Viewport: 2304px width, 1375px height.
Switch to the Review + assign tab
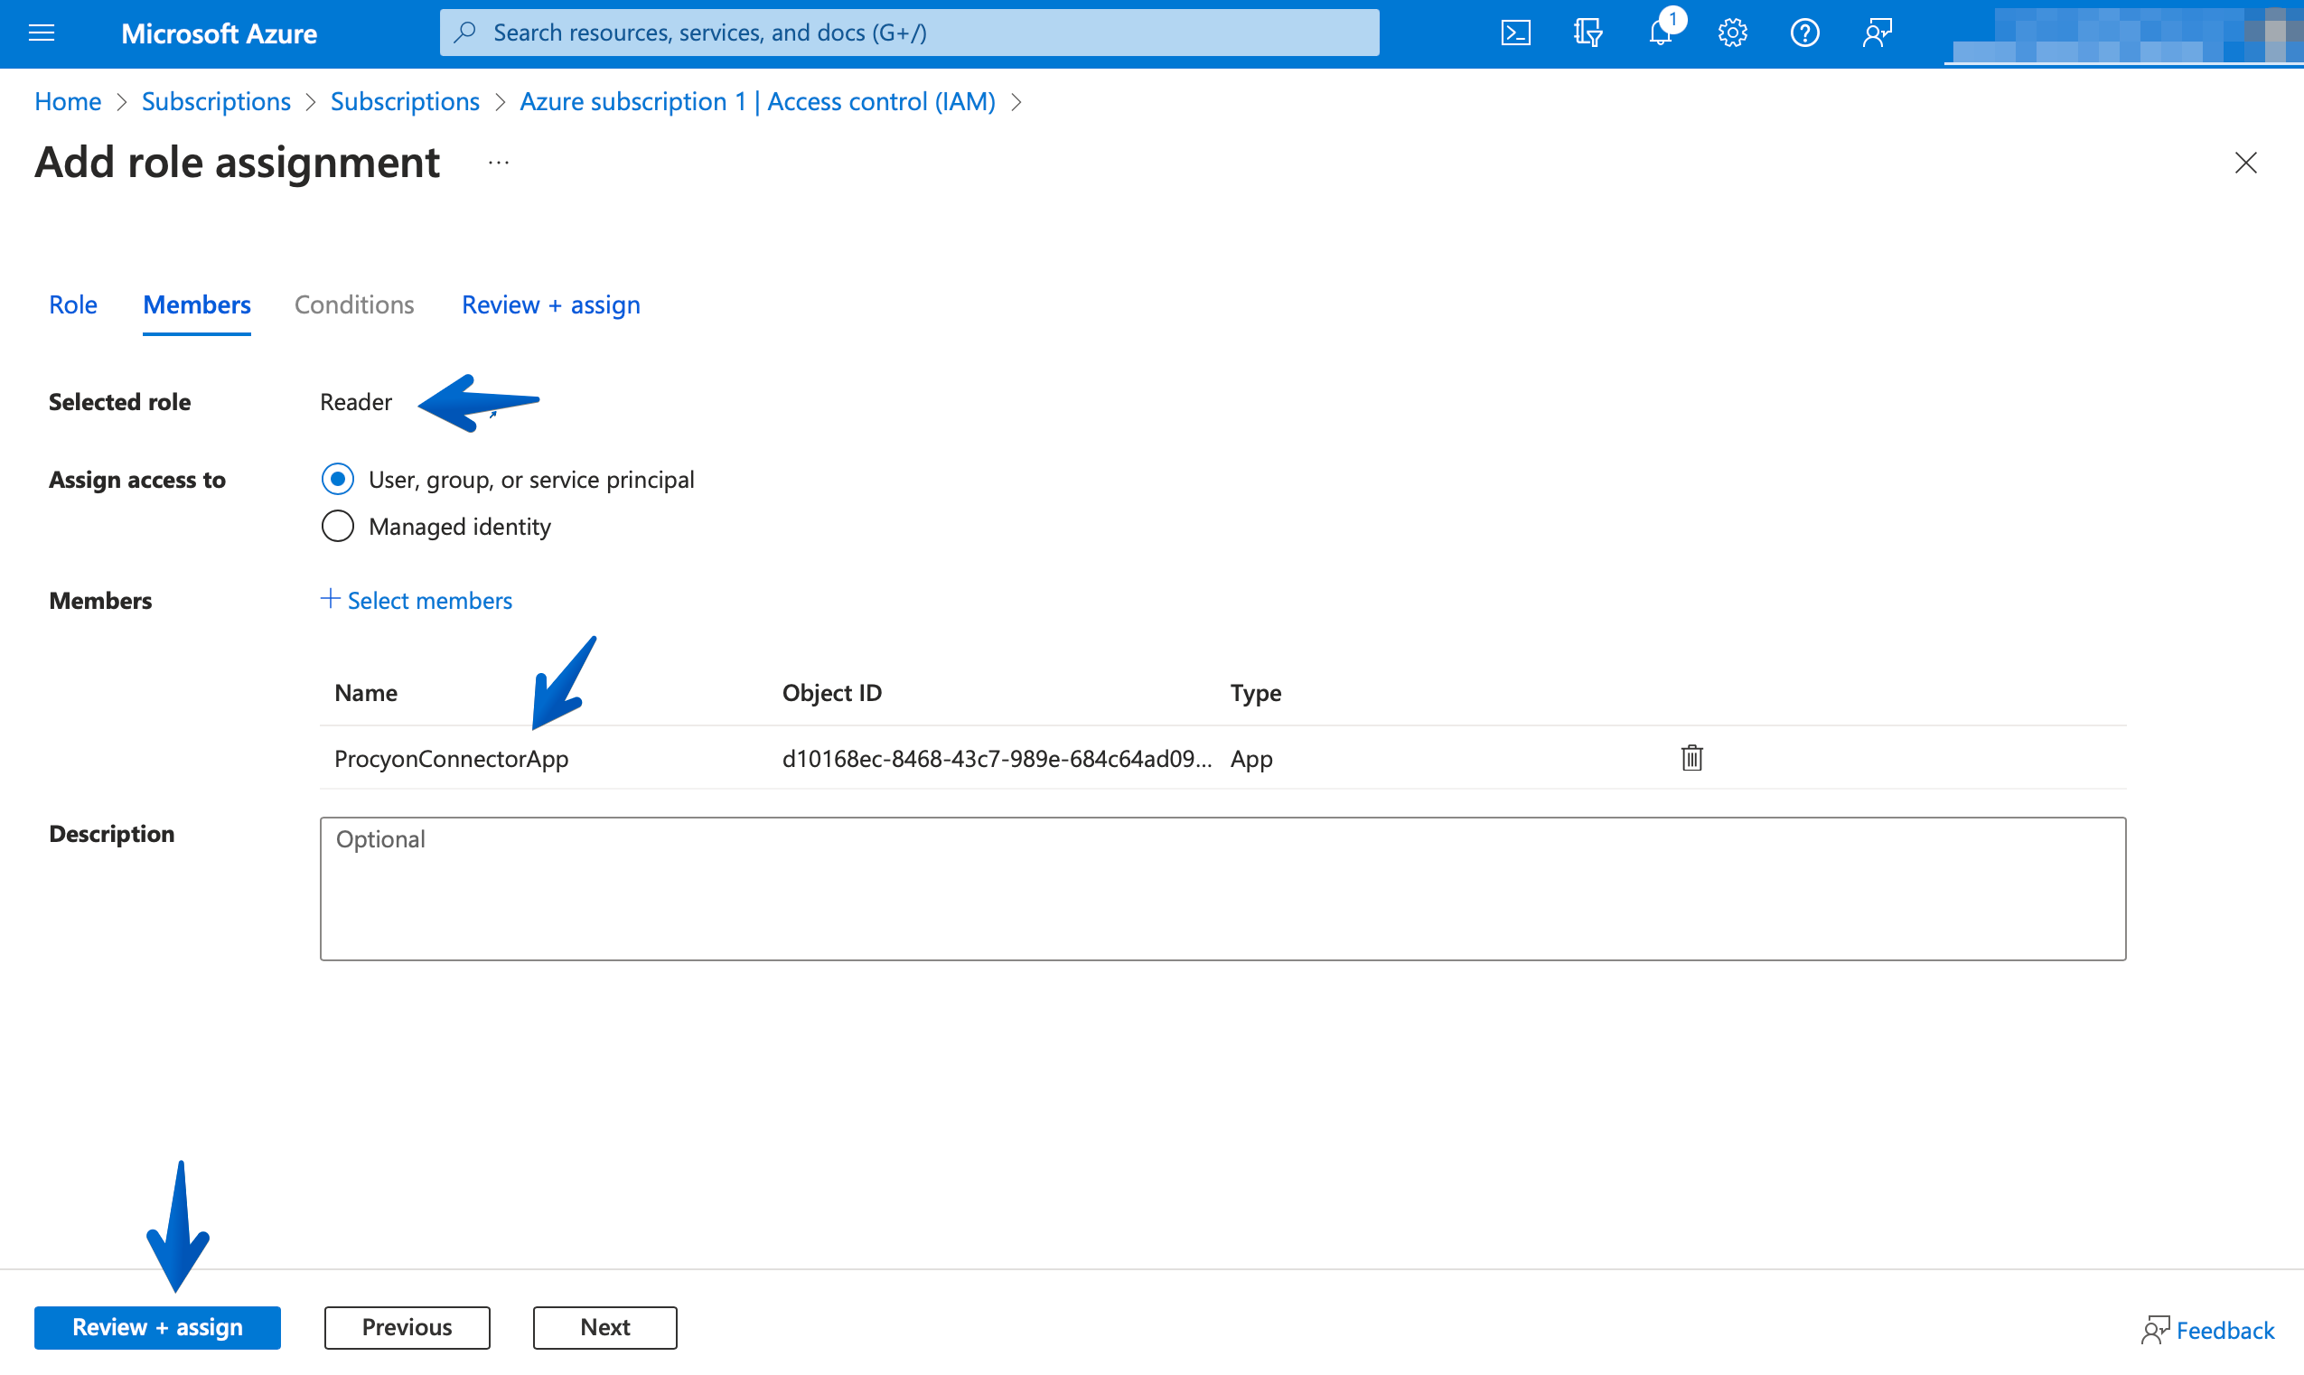[550, 304]
